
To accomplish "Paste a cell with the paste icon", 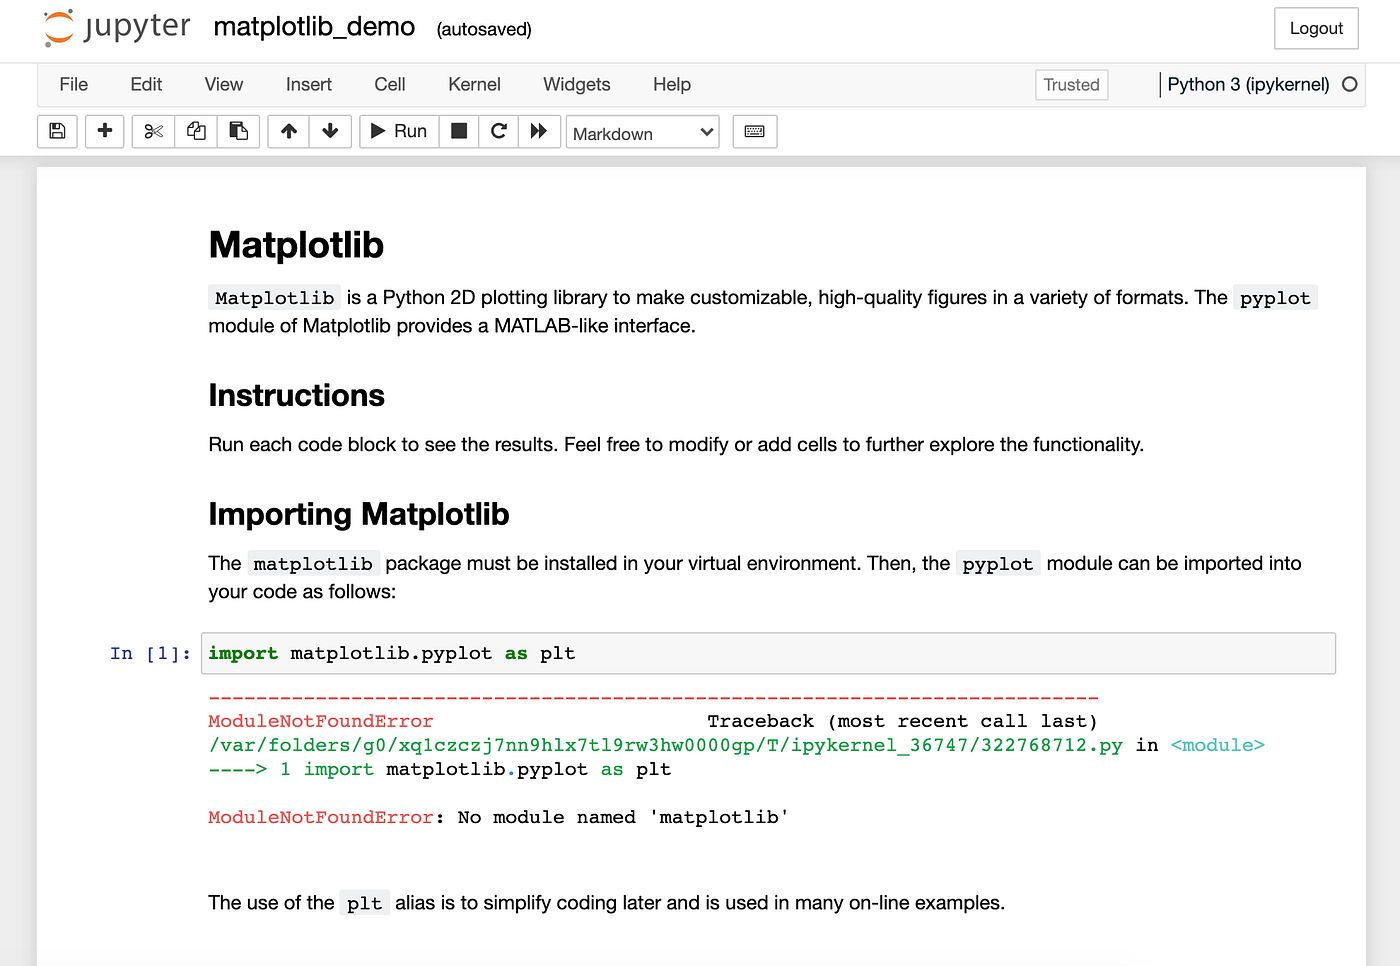I will click(x=238, y=131).
